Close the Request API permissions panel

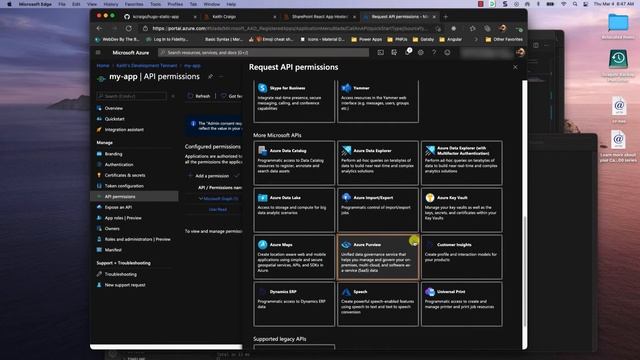[x=515, y=67]
